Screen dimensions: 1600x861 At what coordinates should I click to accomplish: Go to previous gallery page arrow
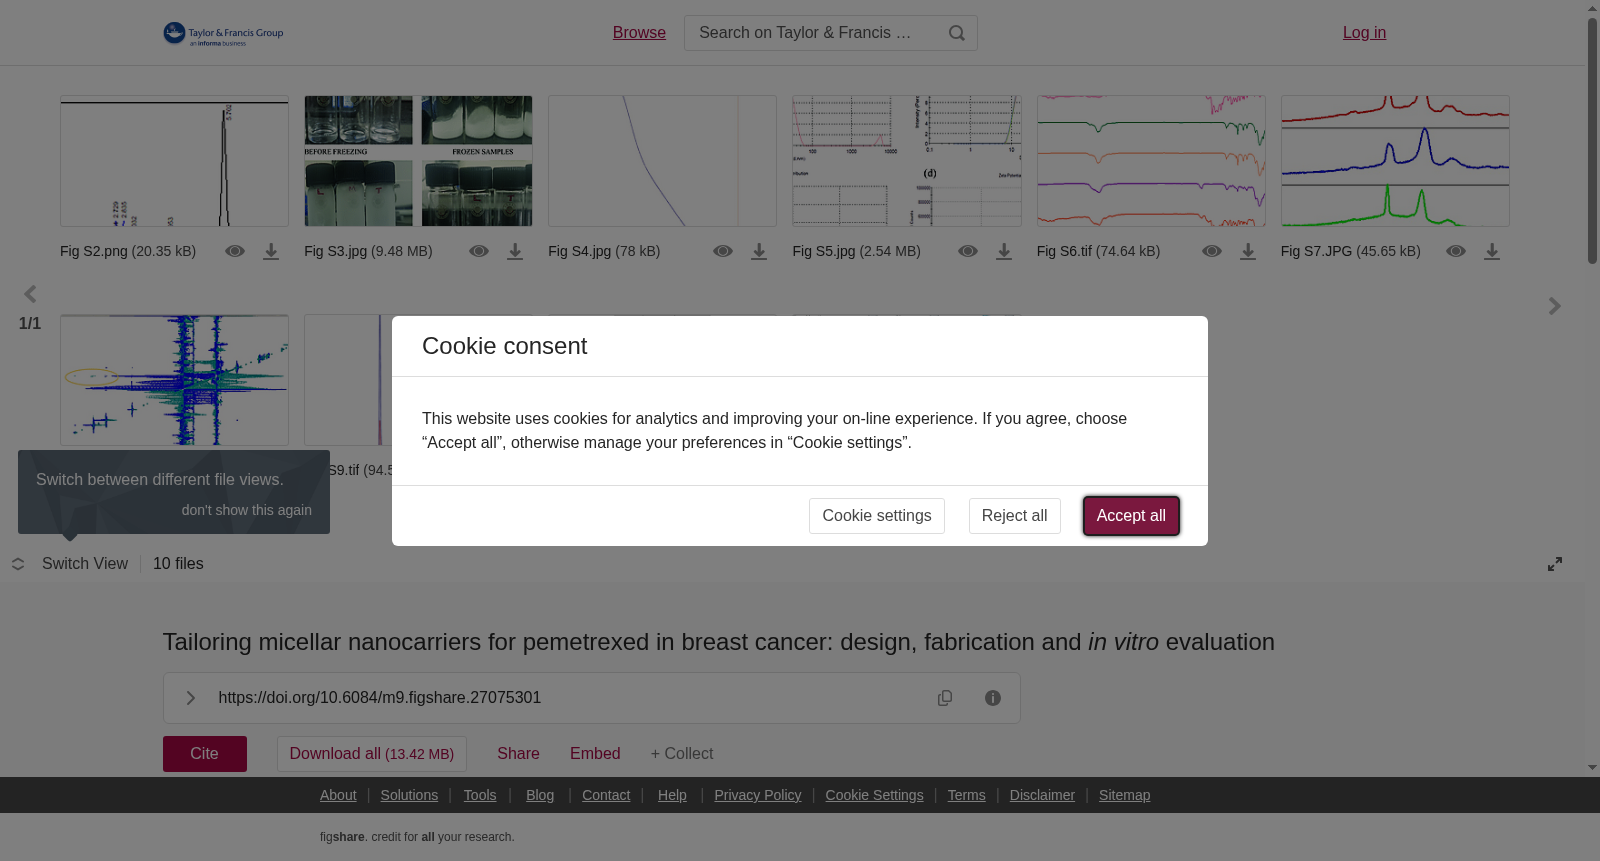30,294
